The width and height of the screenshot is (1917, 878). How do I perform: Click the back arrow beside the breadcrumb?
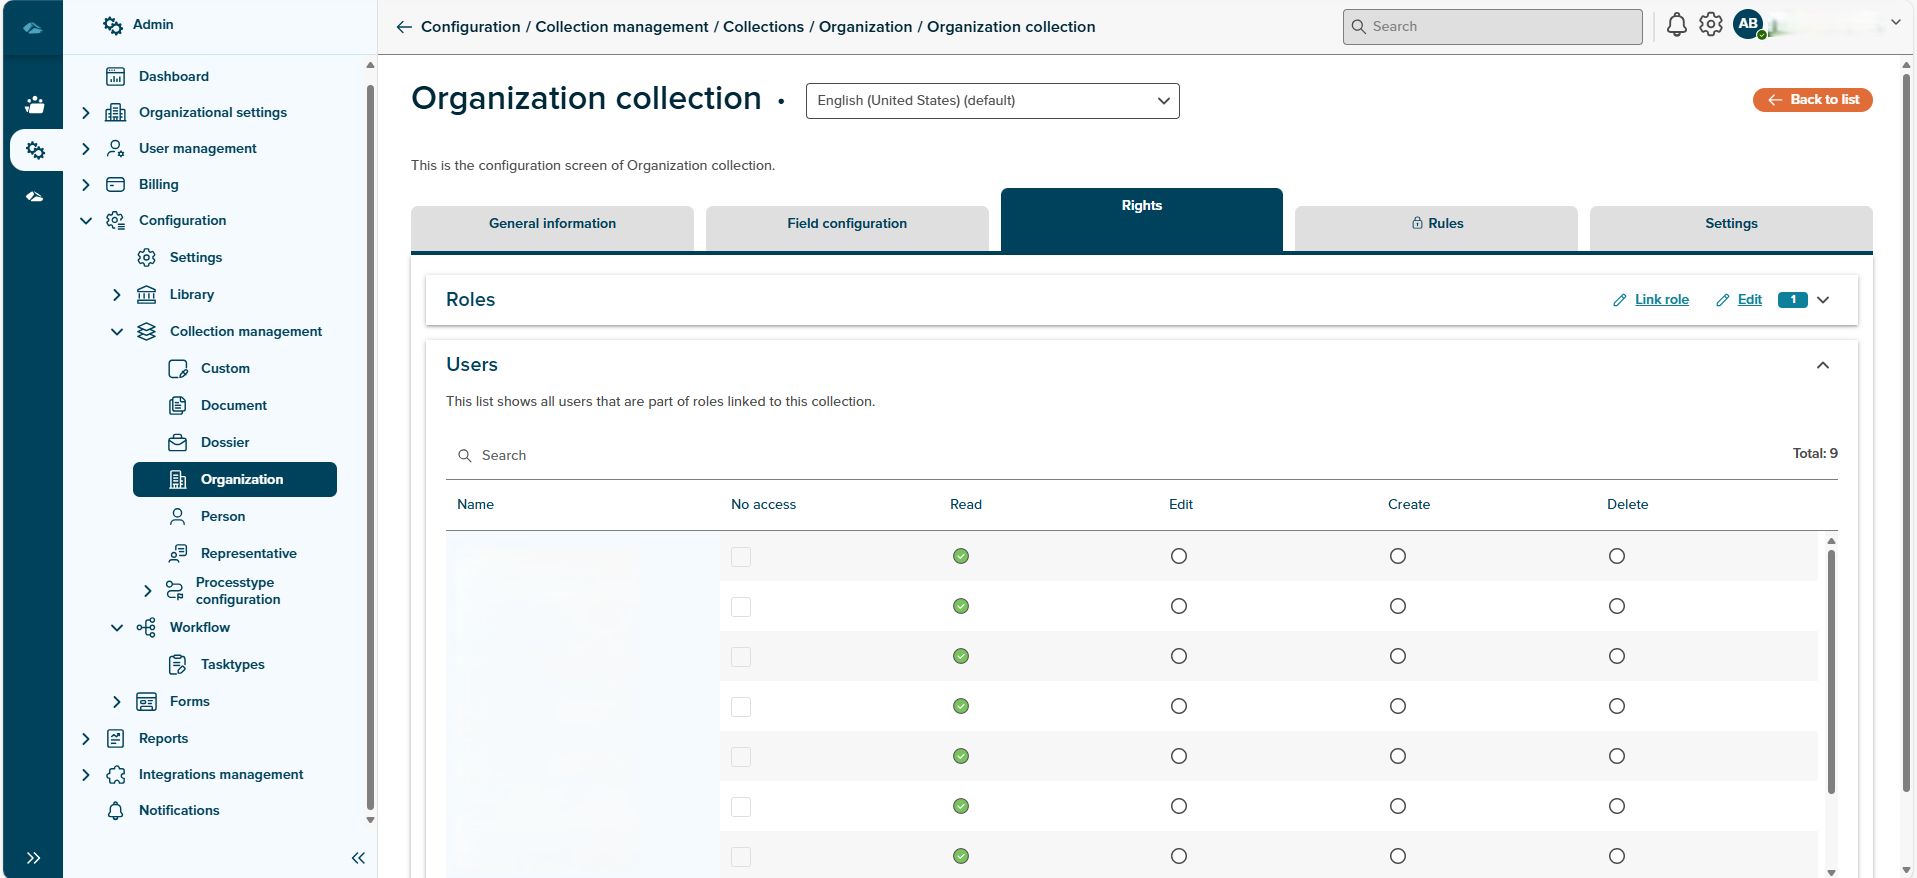click(404, 27)
